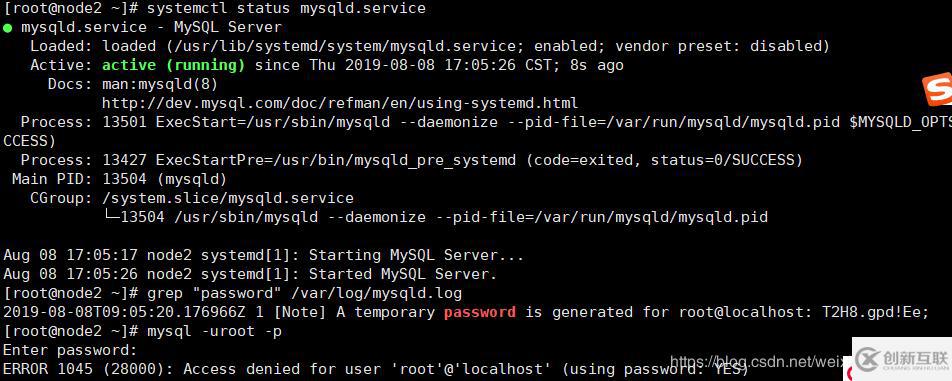Click the watermark logo at bottom right

coord(902,359)
